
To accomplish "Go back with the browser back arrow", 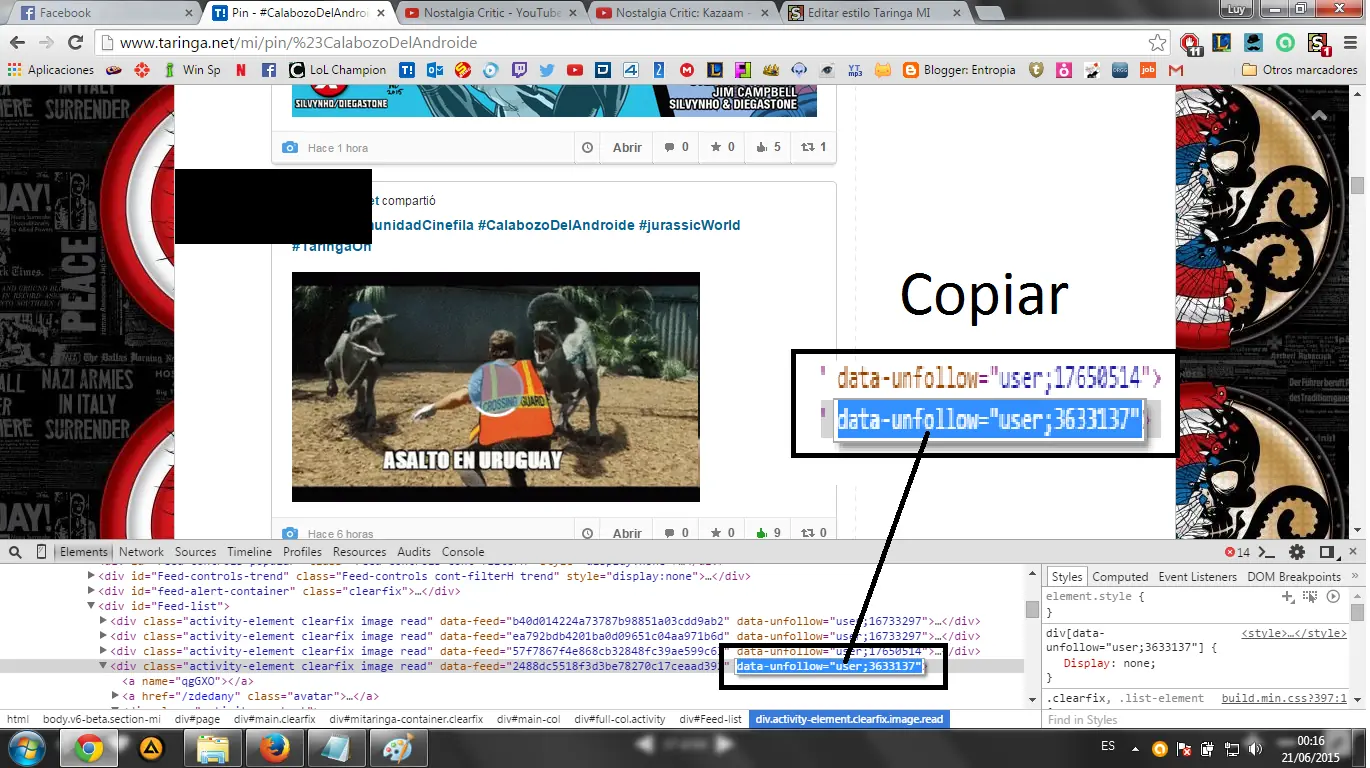I will (x=17, y=43).
